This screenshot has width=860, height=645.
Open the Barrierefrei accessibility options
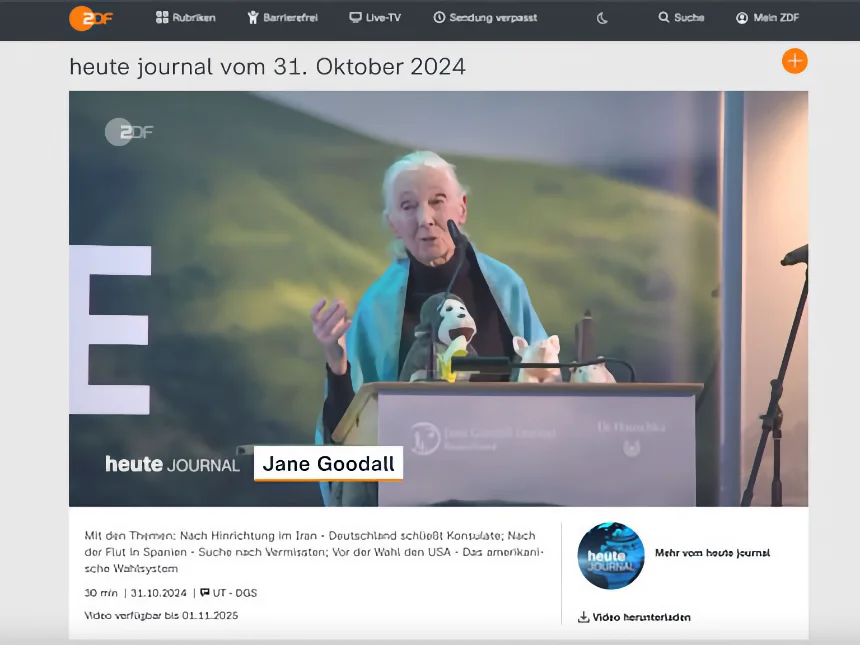pyautogui.click(x=283, y=18)
